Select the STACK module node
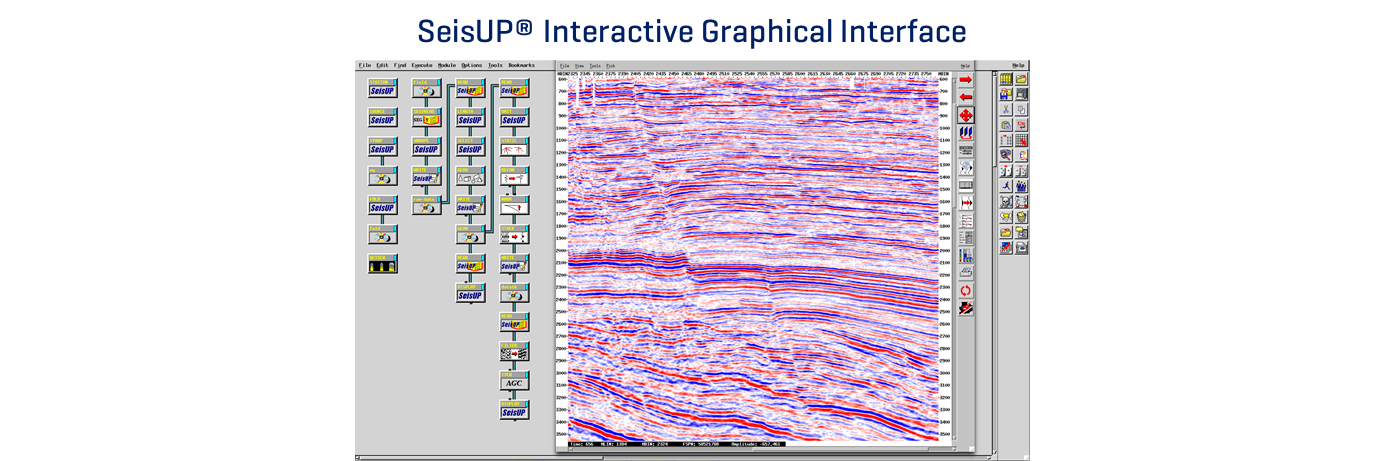The image size is (1385, 461). click(515, 234)
